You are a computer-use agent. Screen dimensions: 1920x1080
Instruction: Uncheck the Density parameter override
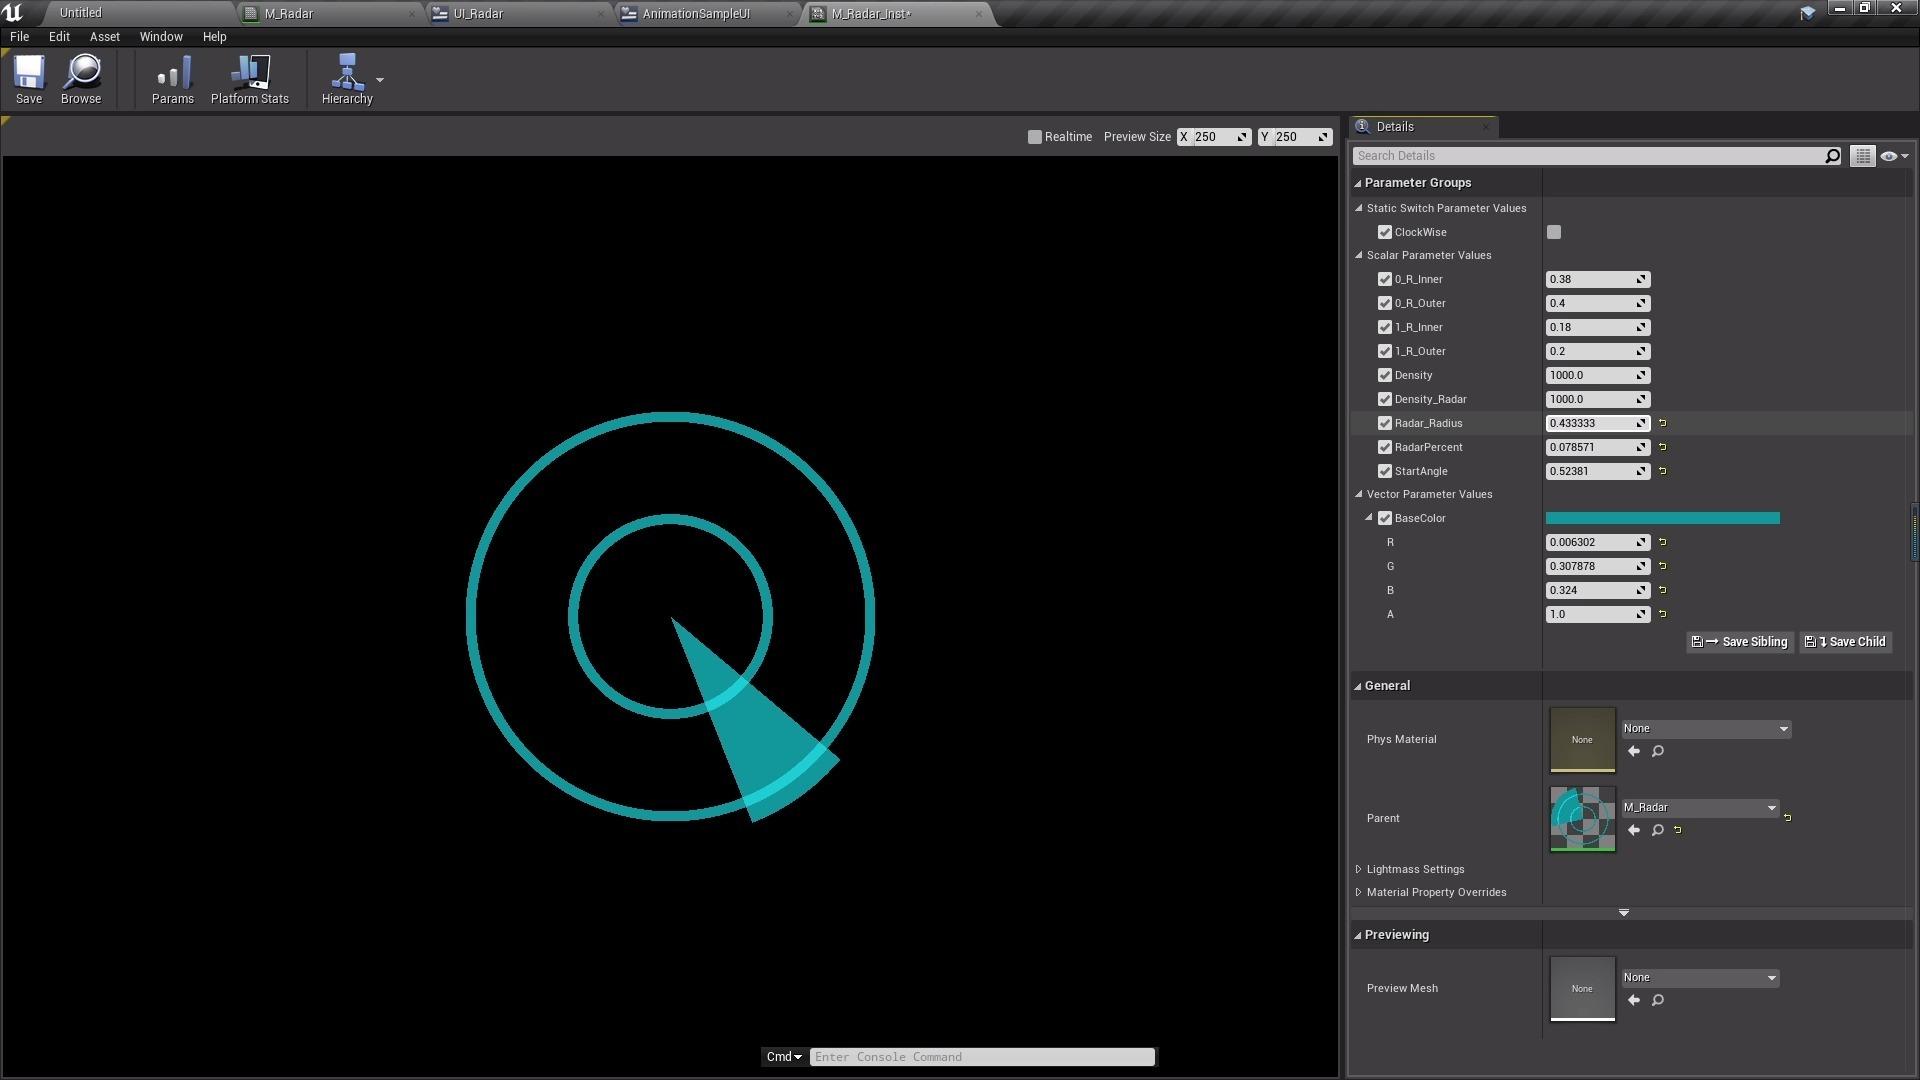coord(1385,375)
